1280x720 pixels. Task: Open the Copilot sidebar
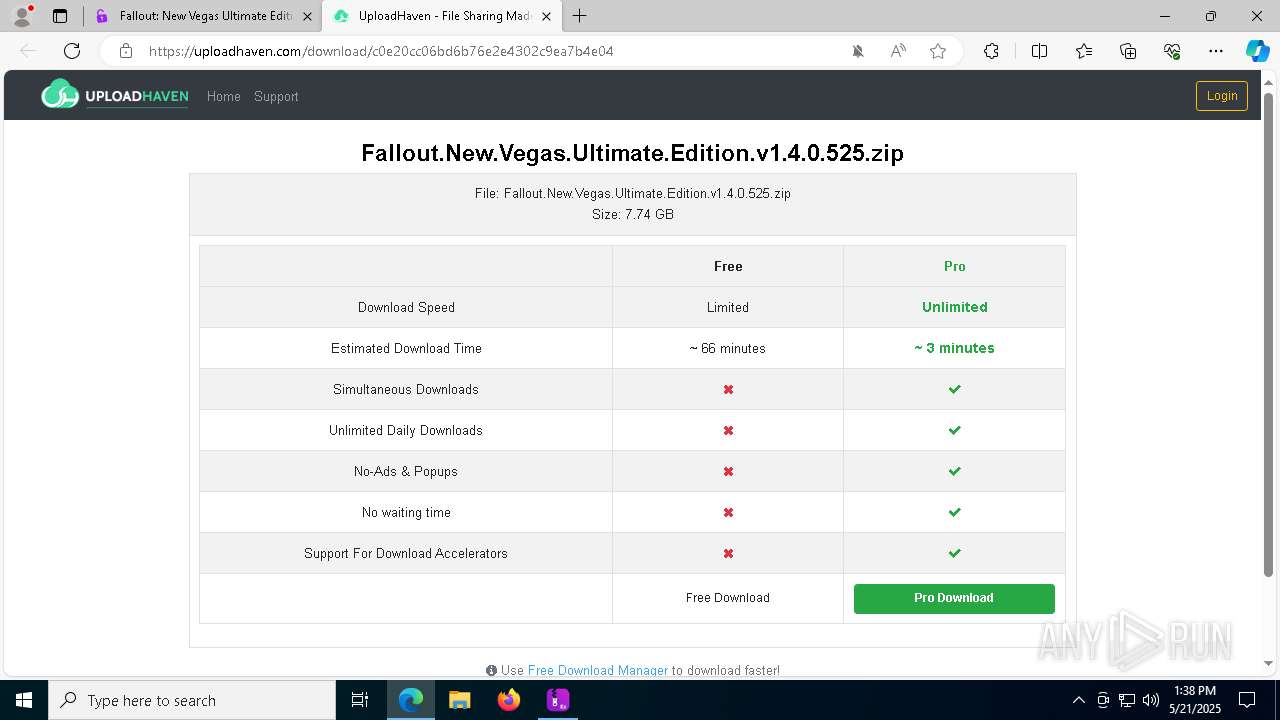pos(1257,51)
